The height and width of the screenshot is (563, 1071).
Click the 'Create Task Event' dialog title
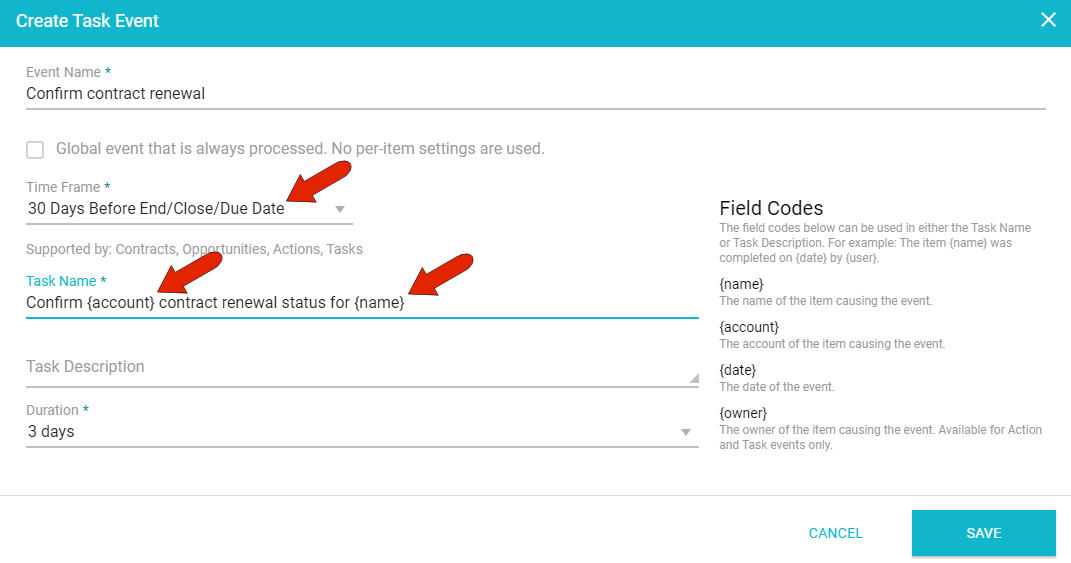pyautogui.click(x=87, y=20)
